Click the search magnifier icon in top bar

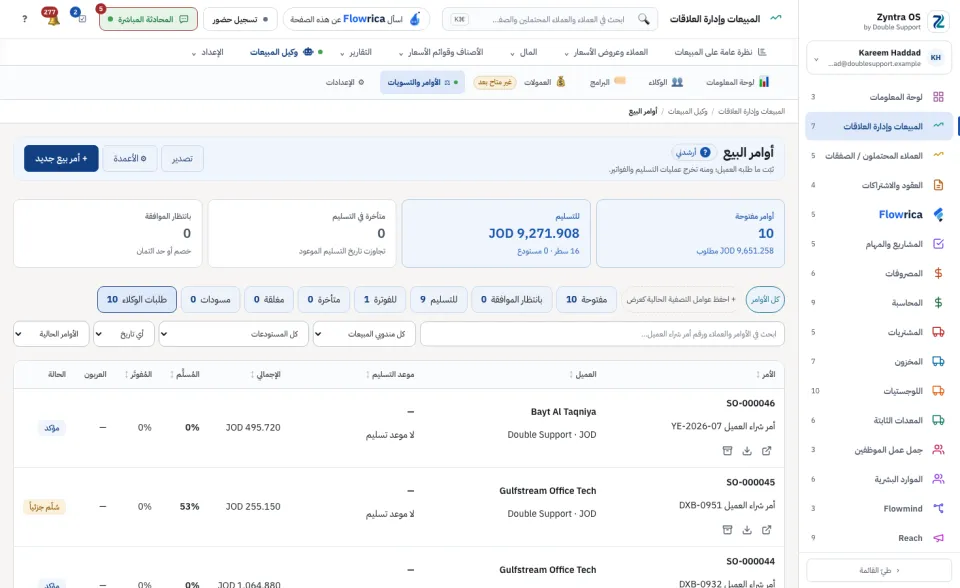click(x=643, y=19)
